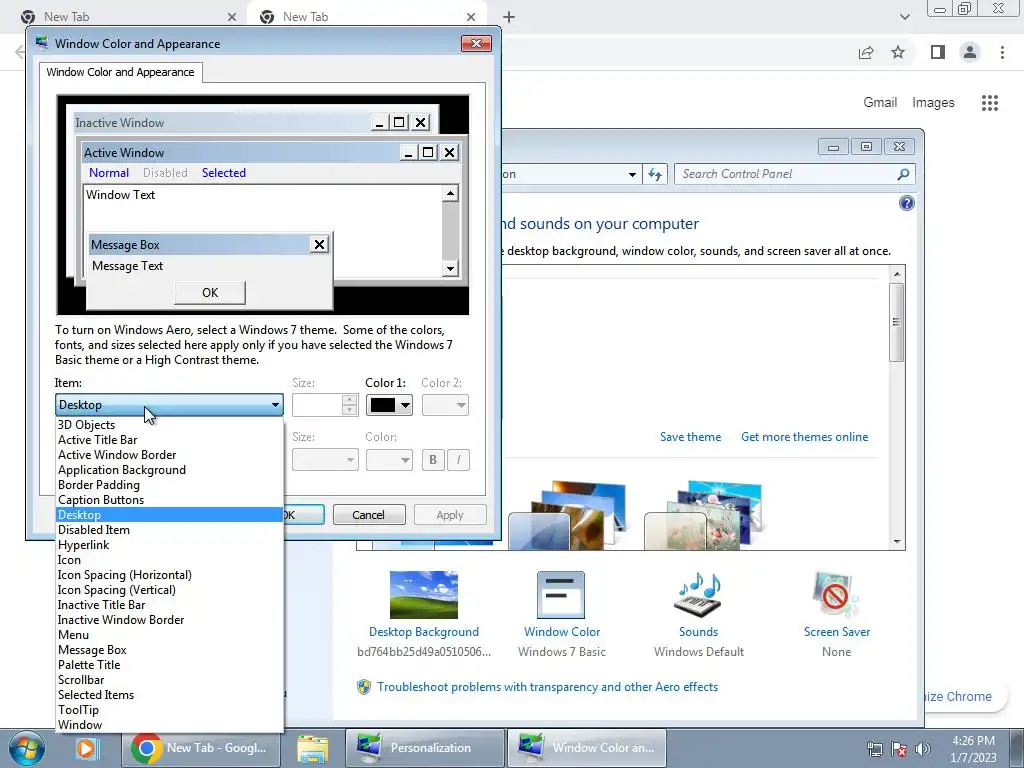This screenshot has height=768, width=1024.
Task: Toggle the Bold font button
Action: tap(433, 460)
